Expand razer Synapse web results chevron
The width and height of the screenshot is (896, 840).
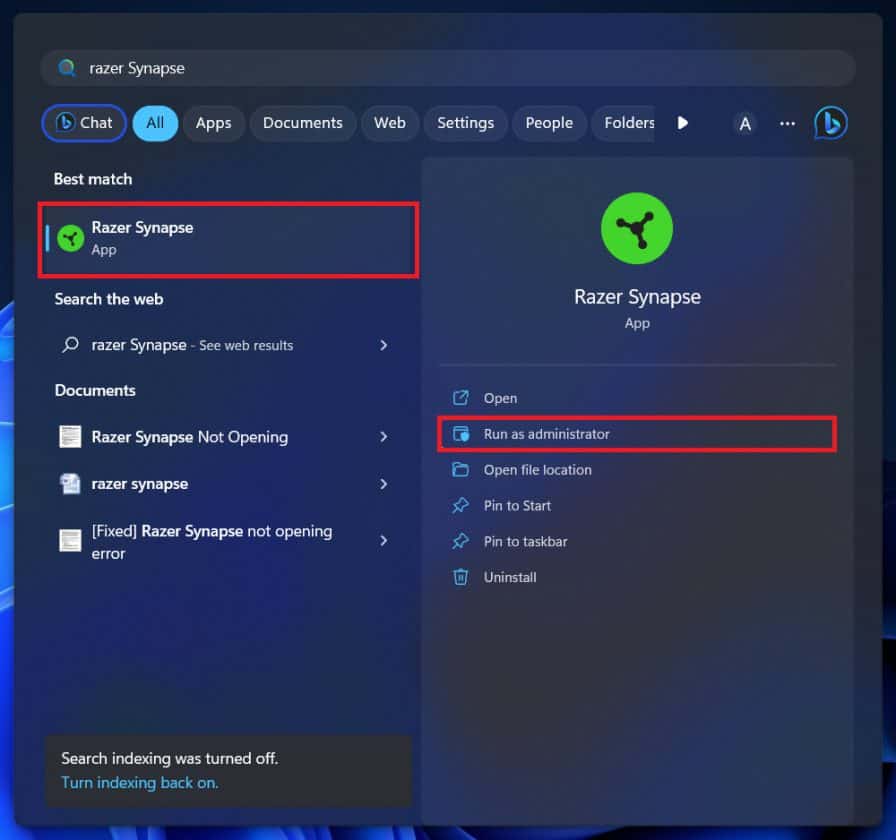click(x=383, y=345)
